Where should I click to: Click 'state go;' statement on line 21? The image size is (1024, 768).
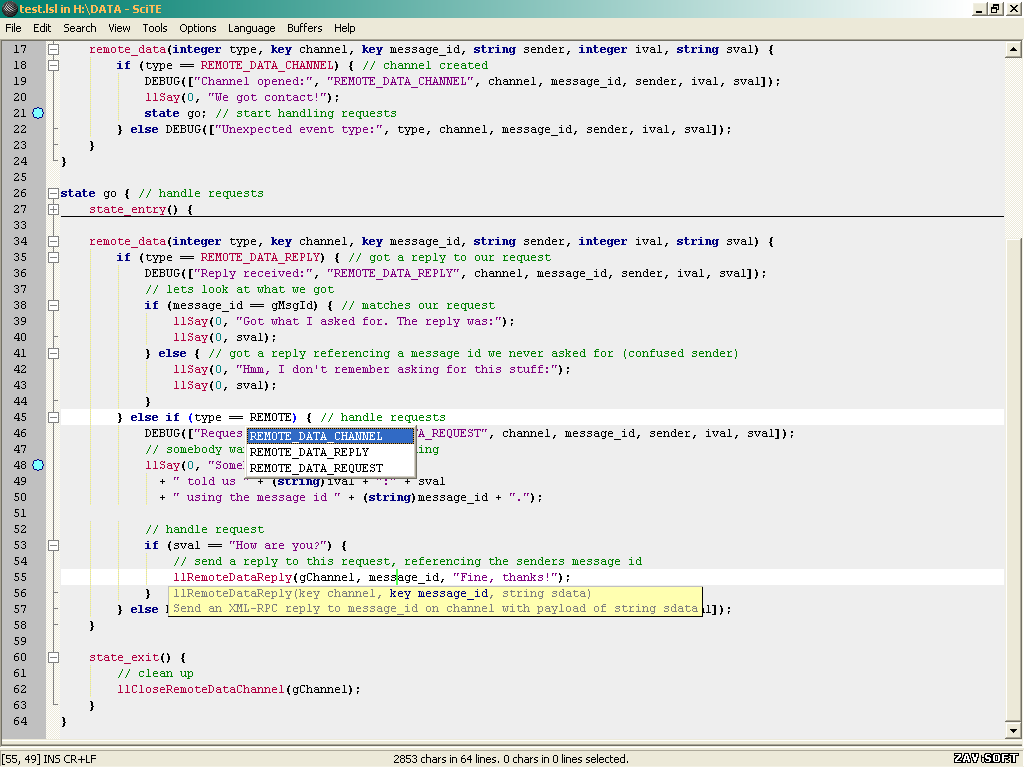tap(176, 113)
